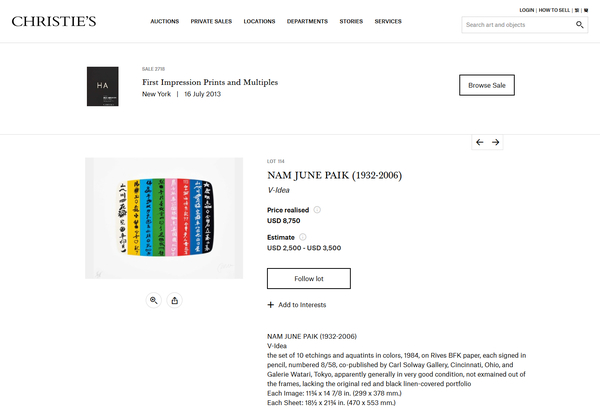Click the Follow lot button
This screenshot has height=409, width=600.
[x=308, y=278]
